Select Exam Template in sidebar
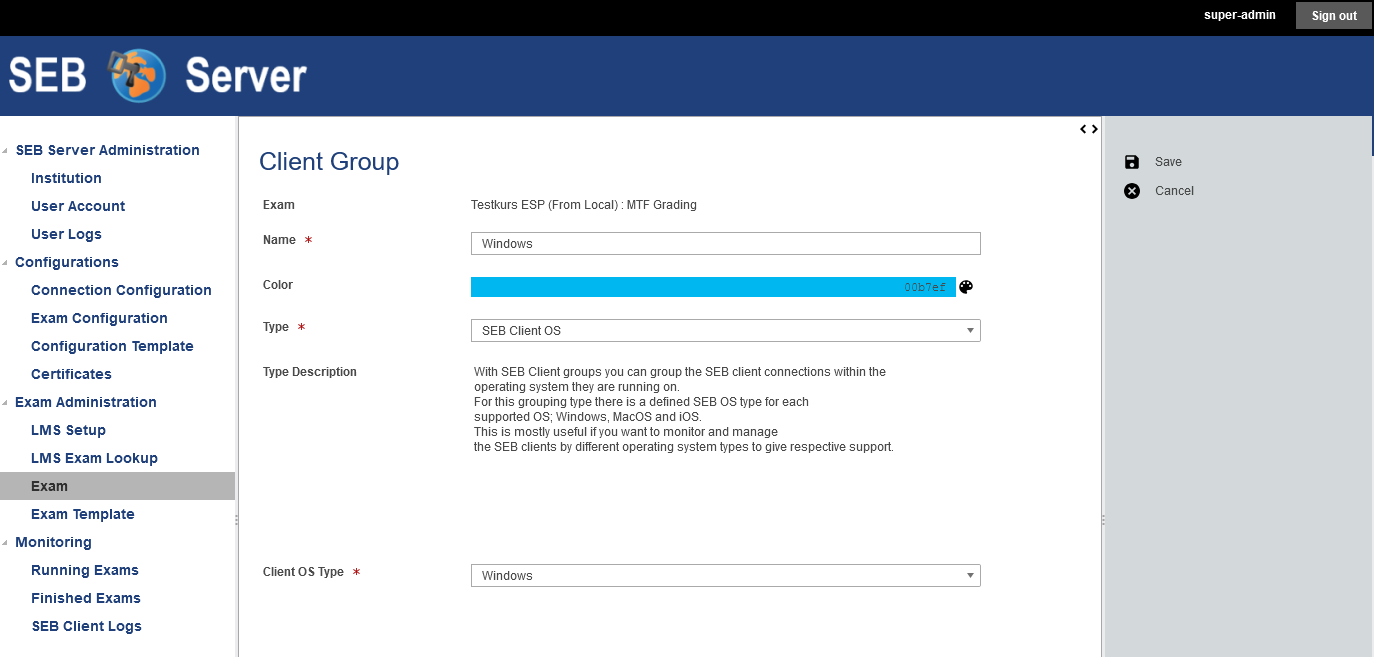 [82, 514]
